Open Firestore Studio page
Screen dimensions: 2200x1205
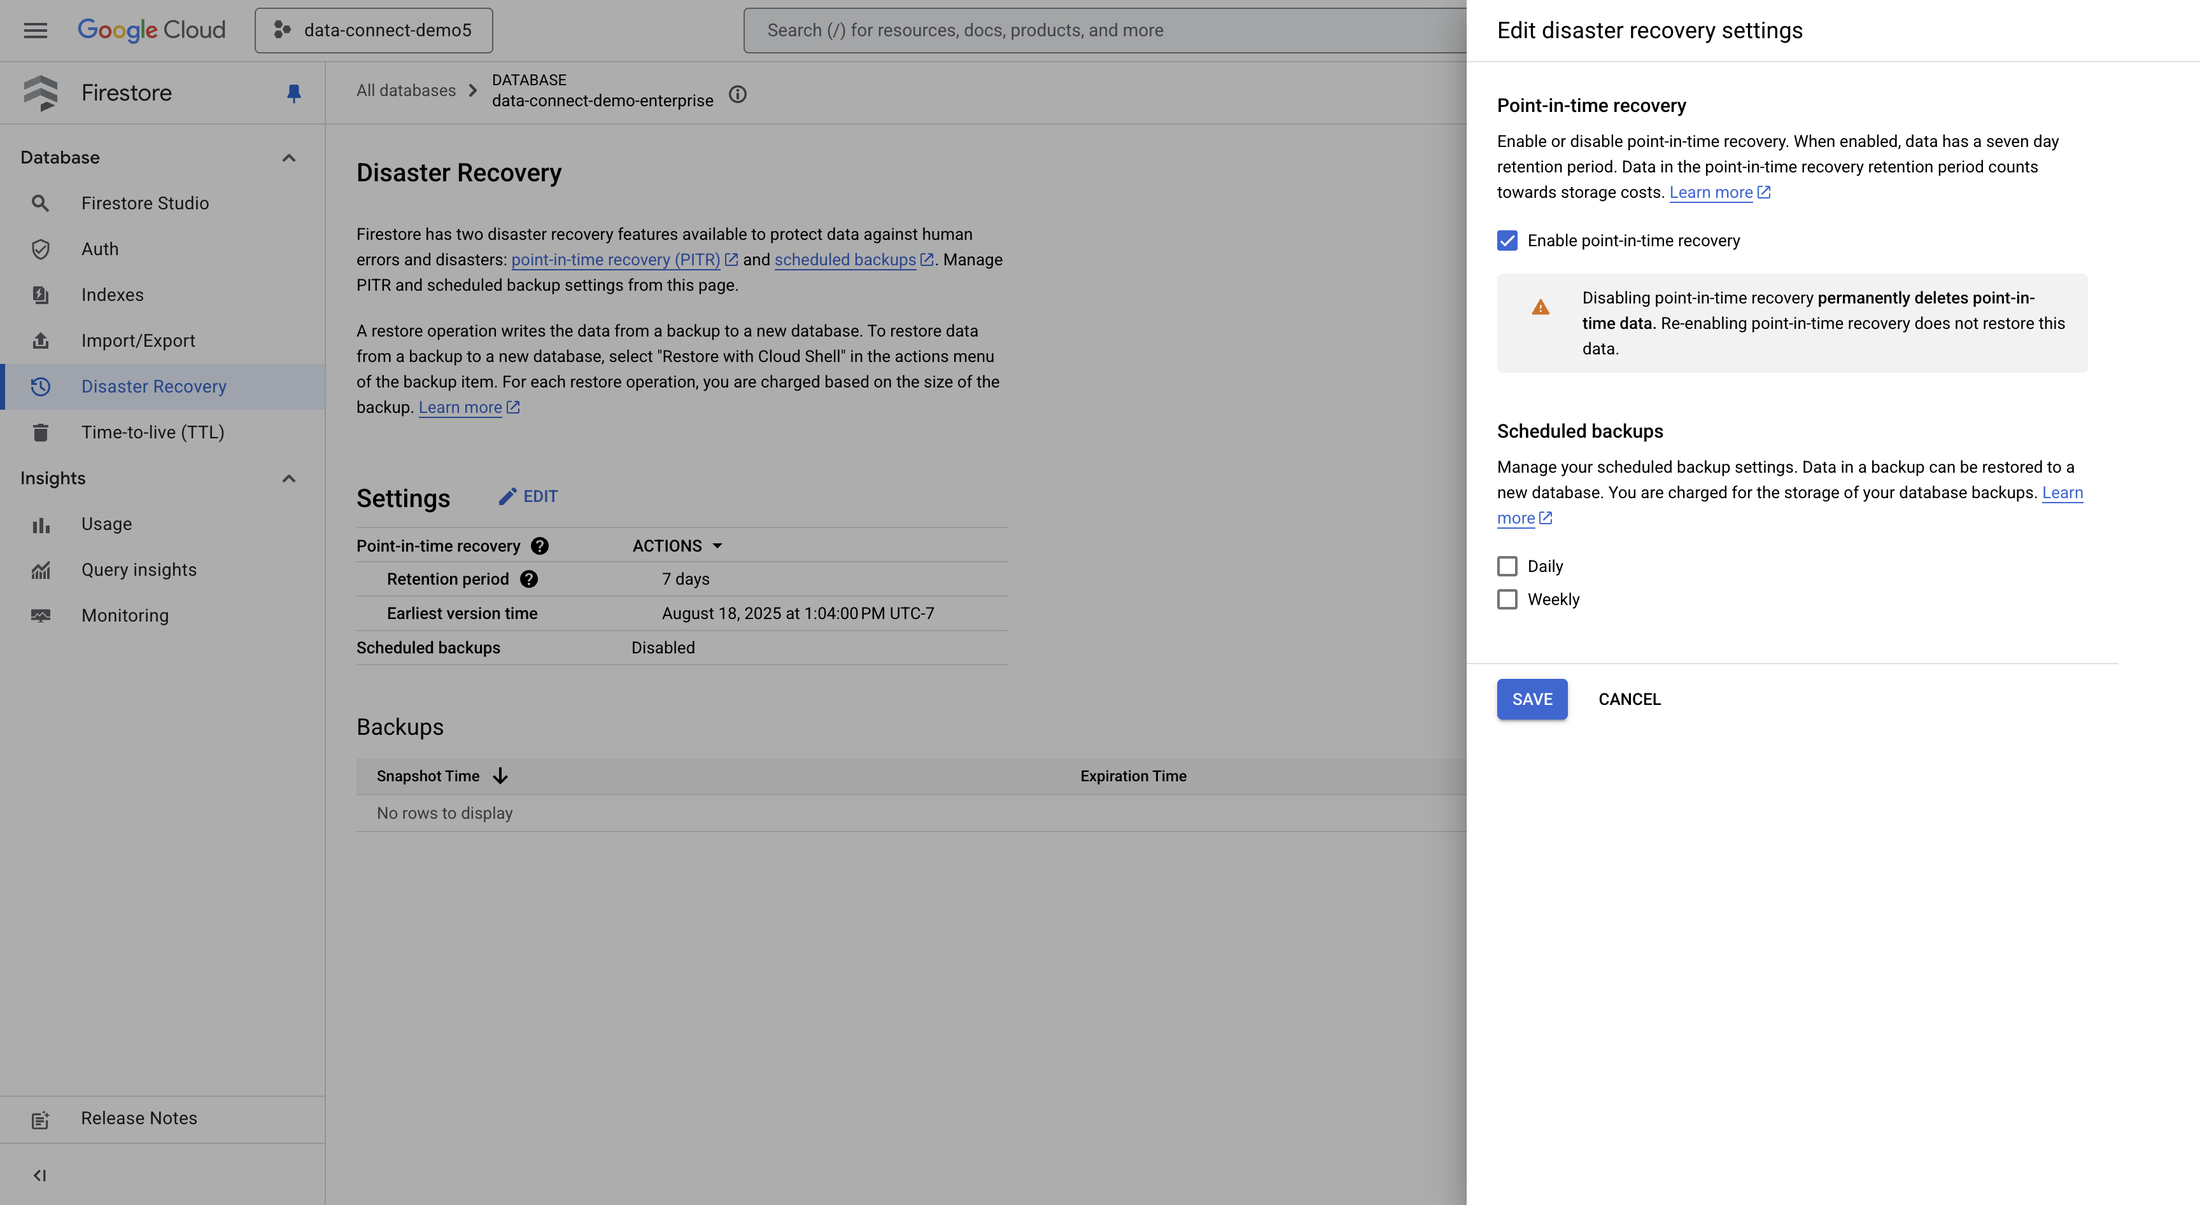click(145, 203)
